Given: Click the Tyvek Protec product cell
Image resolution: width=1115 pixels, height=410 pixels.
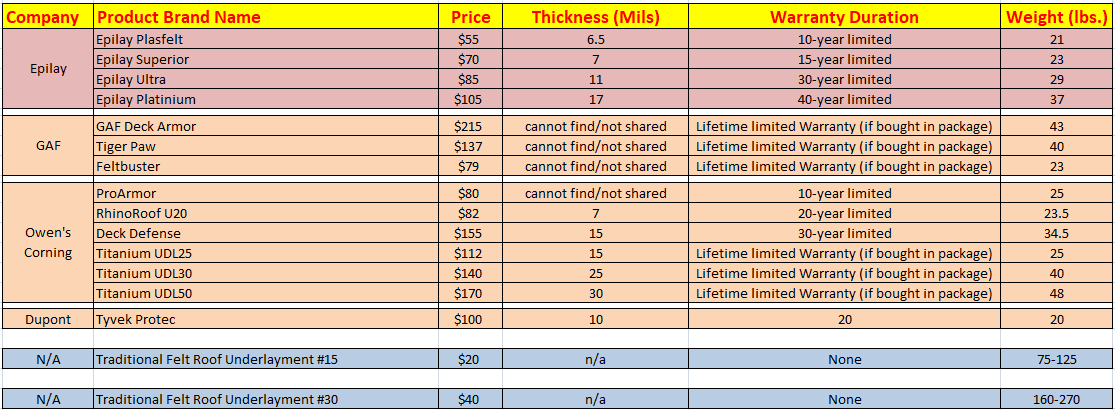Looking at the screenshot, I should point(266,320).
